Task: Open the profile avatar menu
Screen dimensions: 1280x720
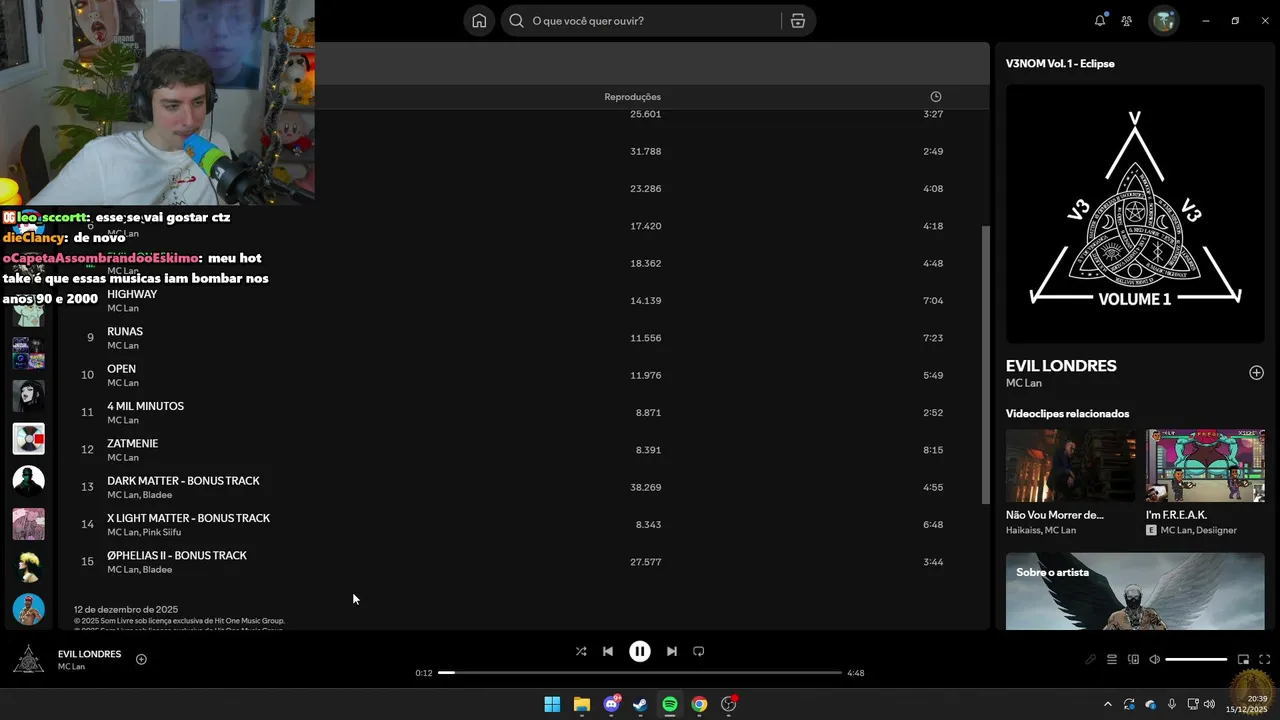Action: point(1164,21)
